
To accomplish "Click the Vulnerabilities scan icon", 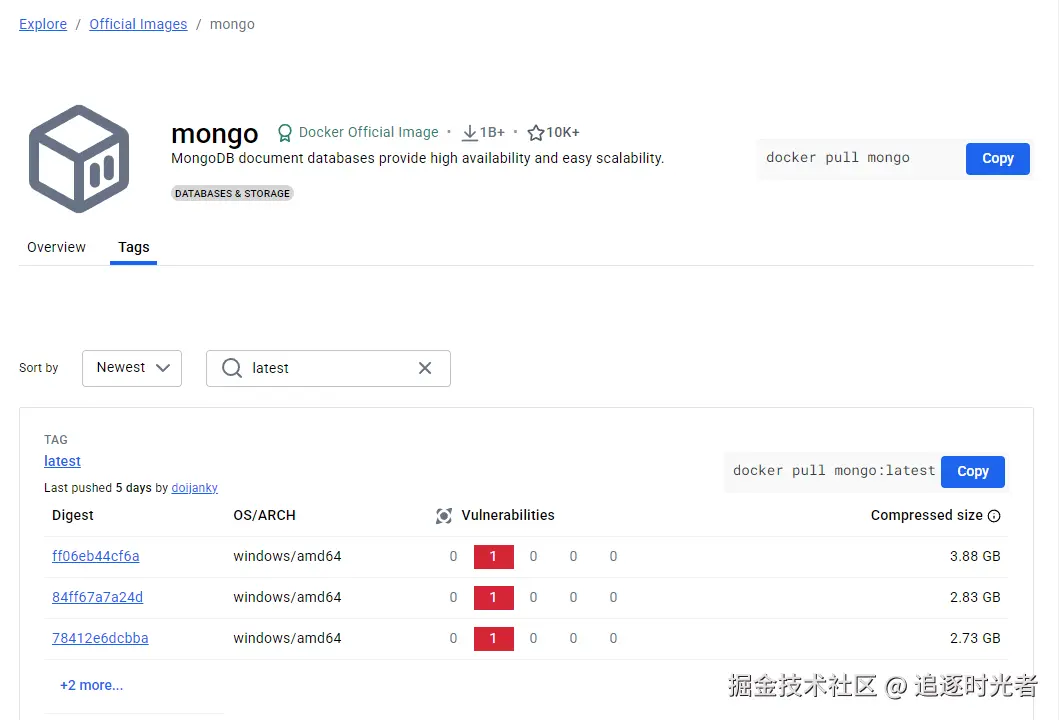I will (444, 516).
